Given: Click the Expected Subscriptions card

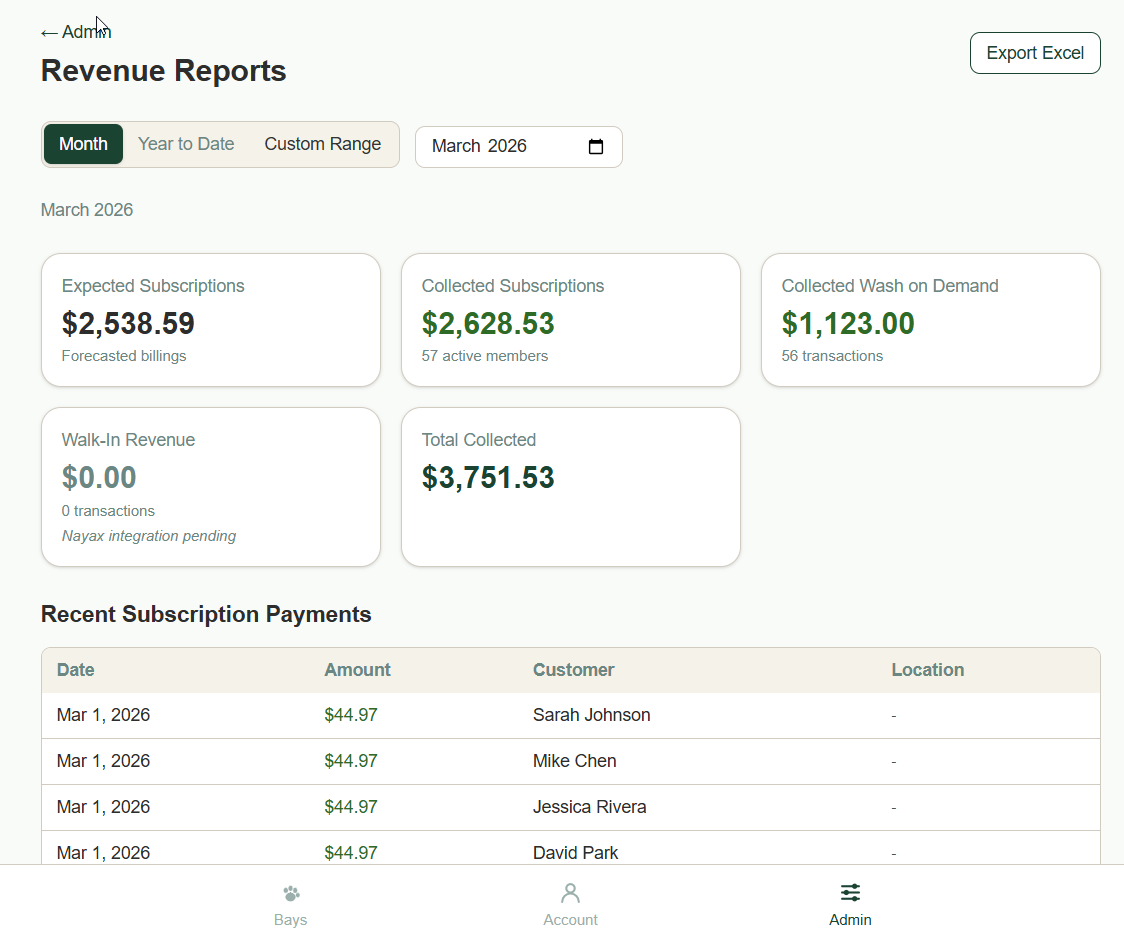Looking at the screenshot, I should pos(210,320).
